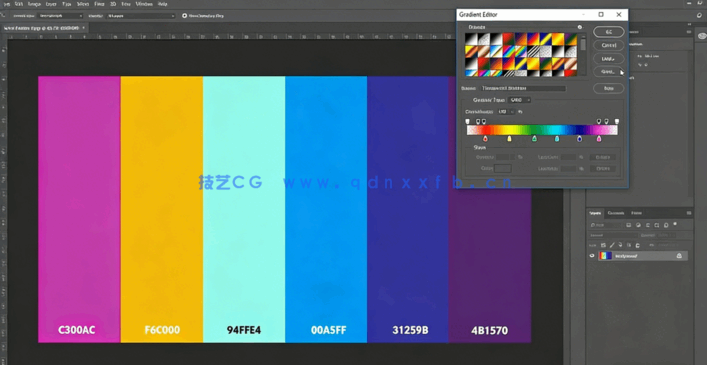The height and width of the screenshot is (365, 707).
Task: Switch to the Paths tab
Action: point(636,213)
